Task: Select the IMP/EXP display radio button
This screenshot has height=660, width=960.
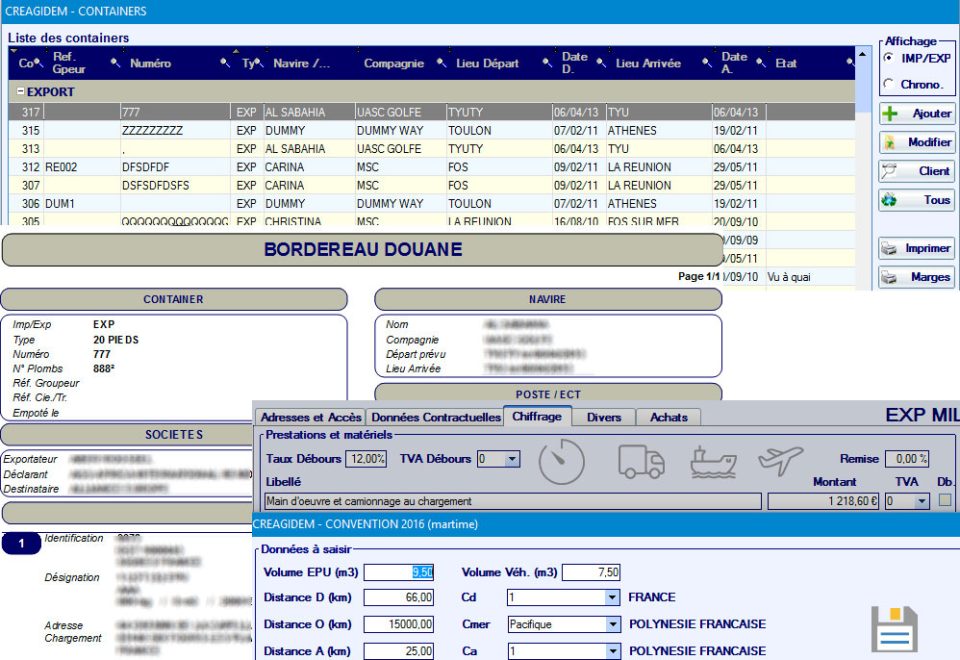Action: [888, 58]
